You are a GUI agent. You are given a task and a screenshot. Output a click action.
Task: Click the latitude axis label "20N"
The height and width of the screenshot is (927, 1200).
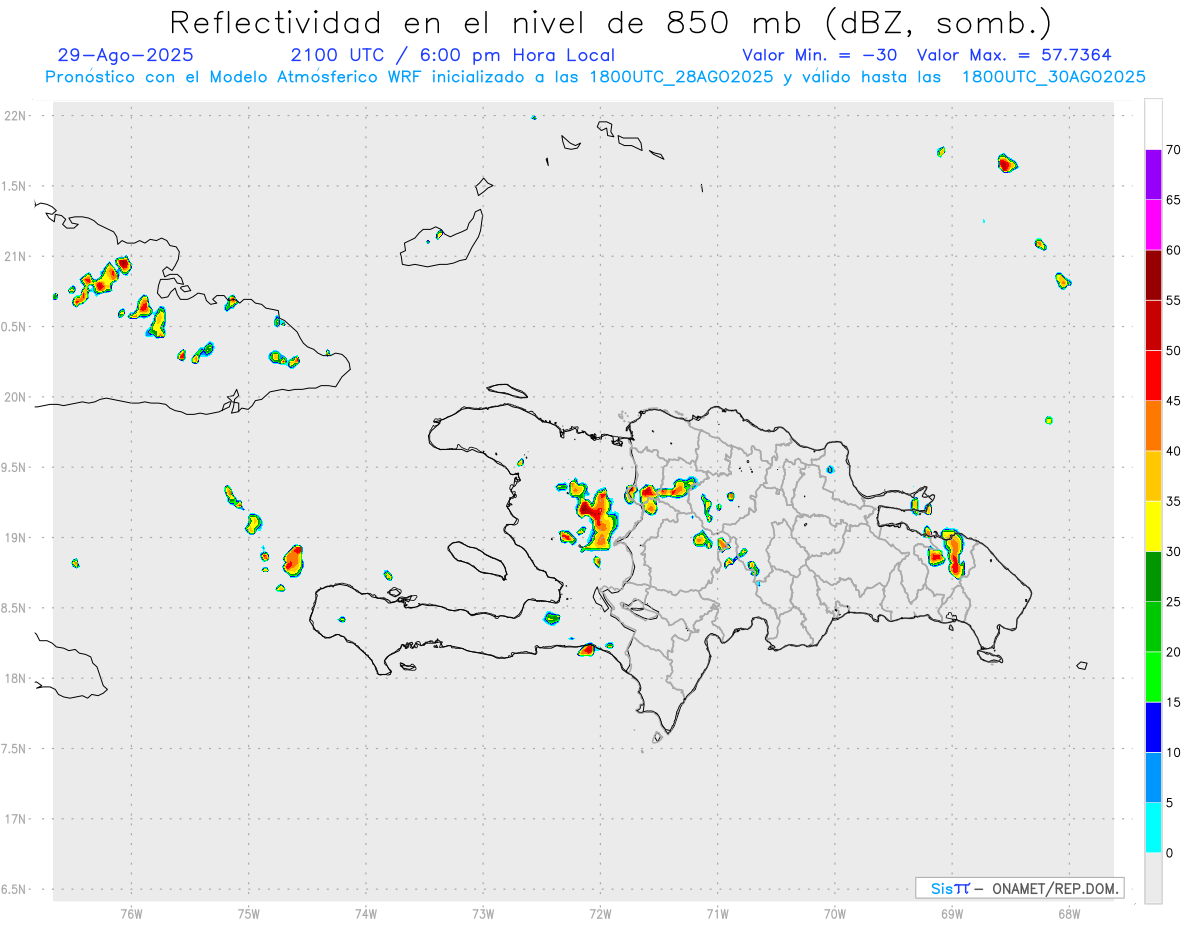tap(16, 397)
